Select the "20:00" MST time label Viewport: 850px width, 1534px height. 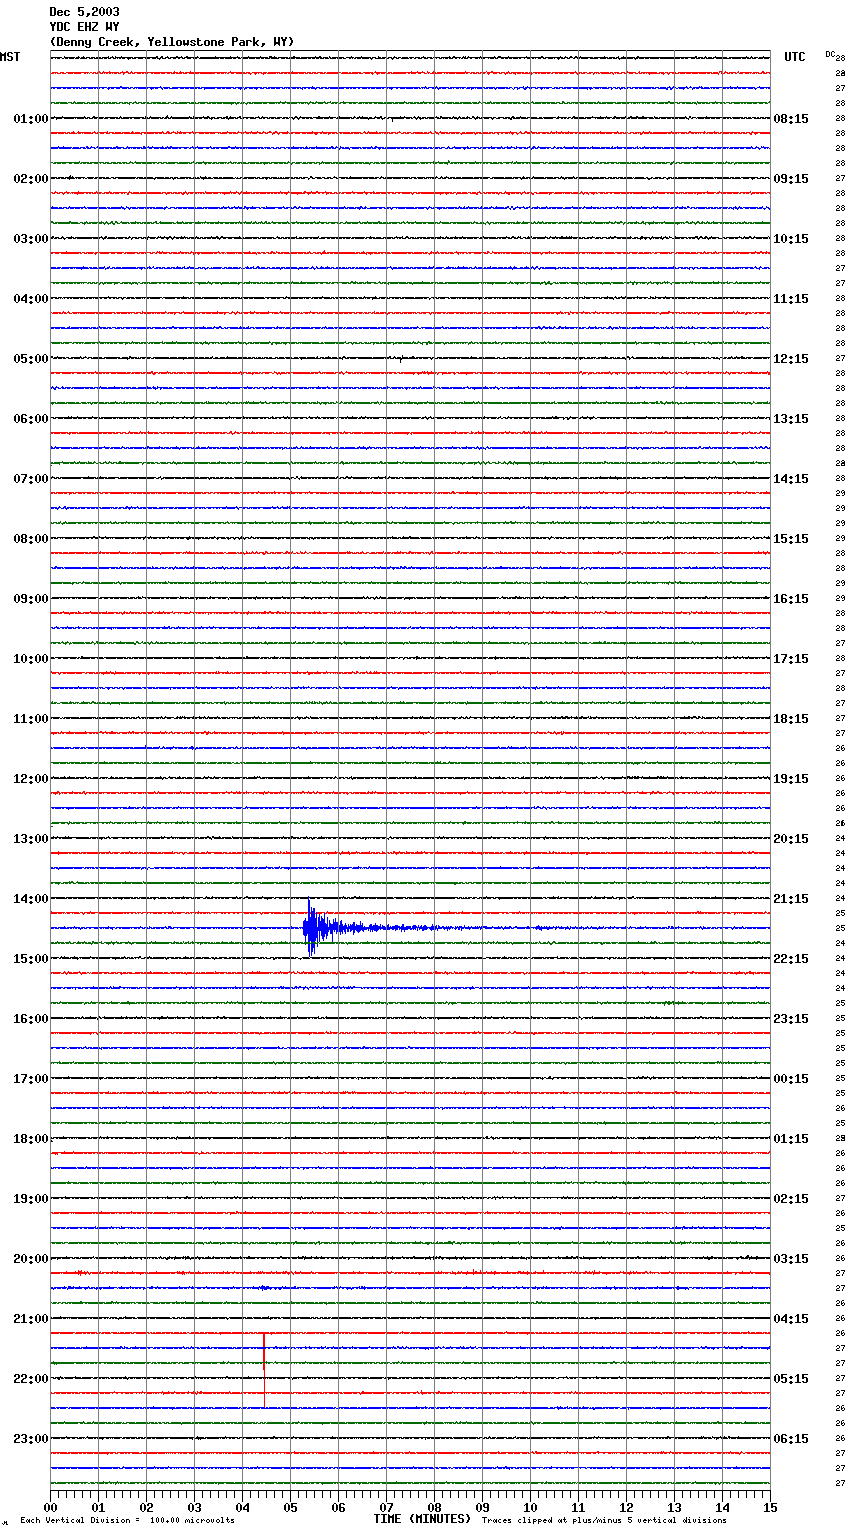[x=31, y=1259]
